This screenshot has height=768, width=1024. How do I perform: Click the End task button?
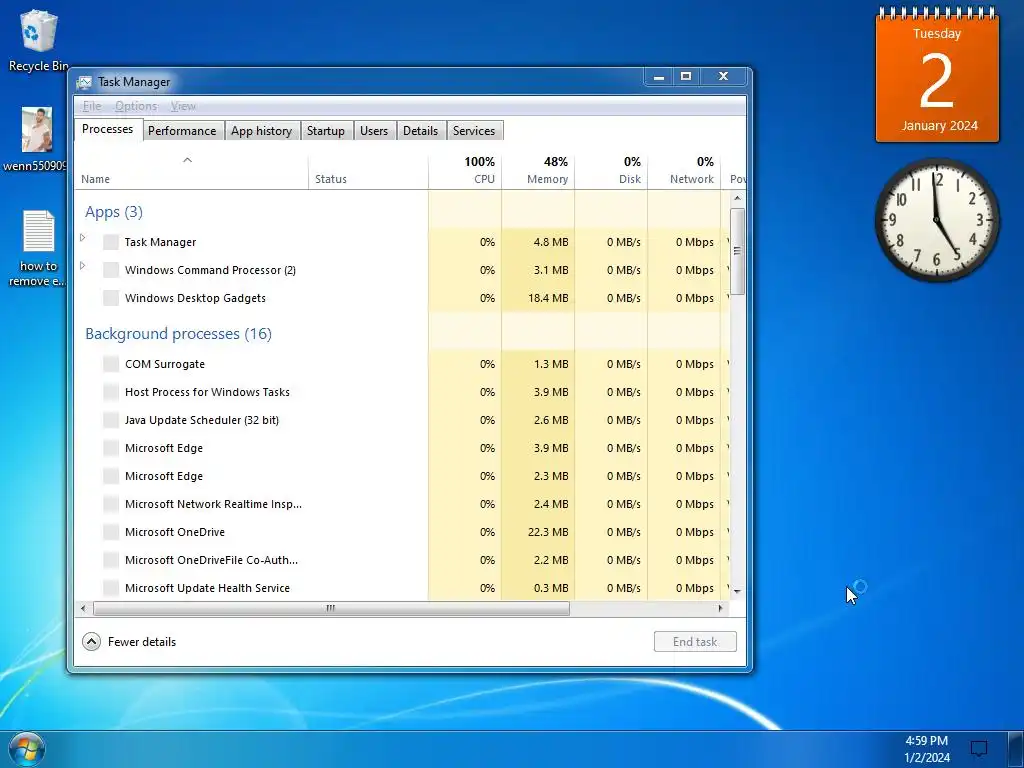(696, 642)
